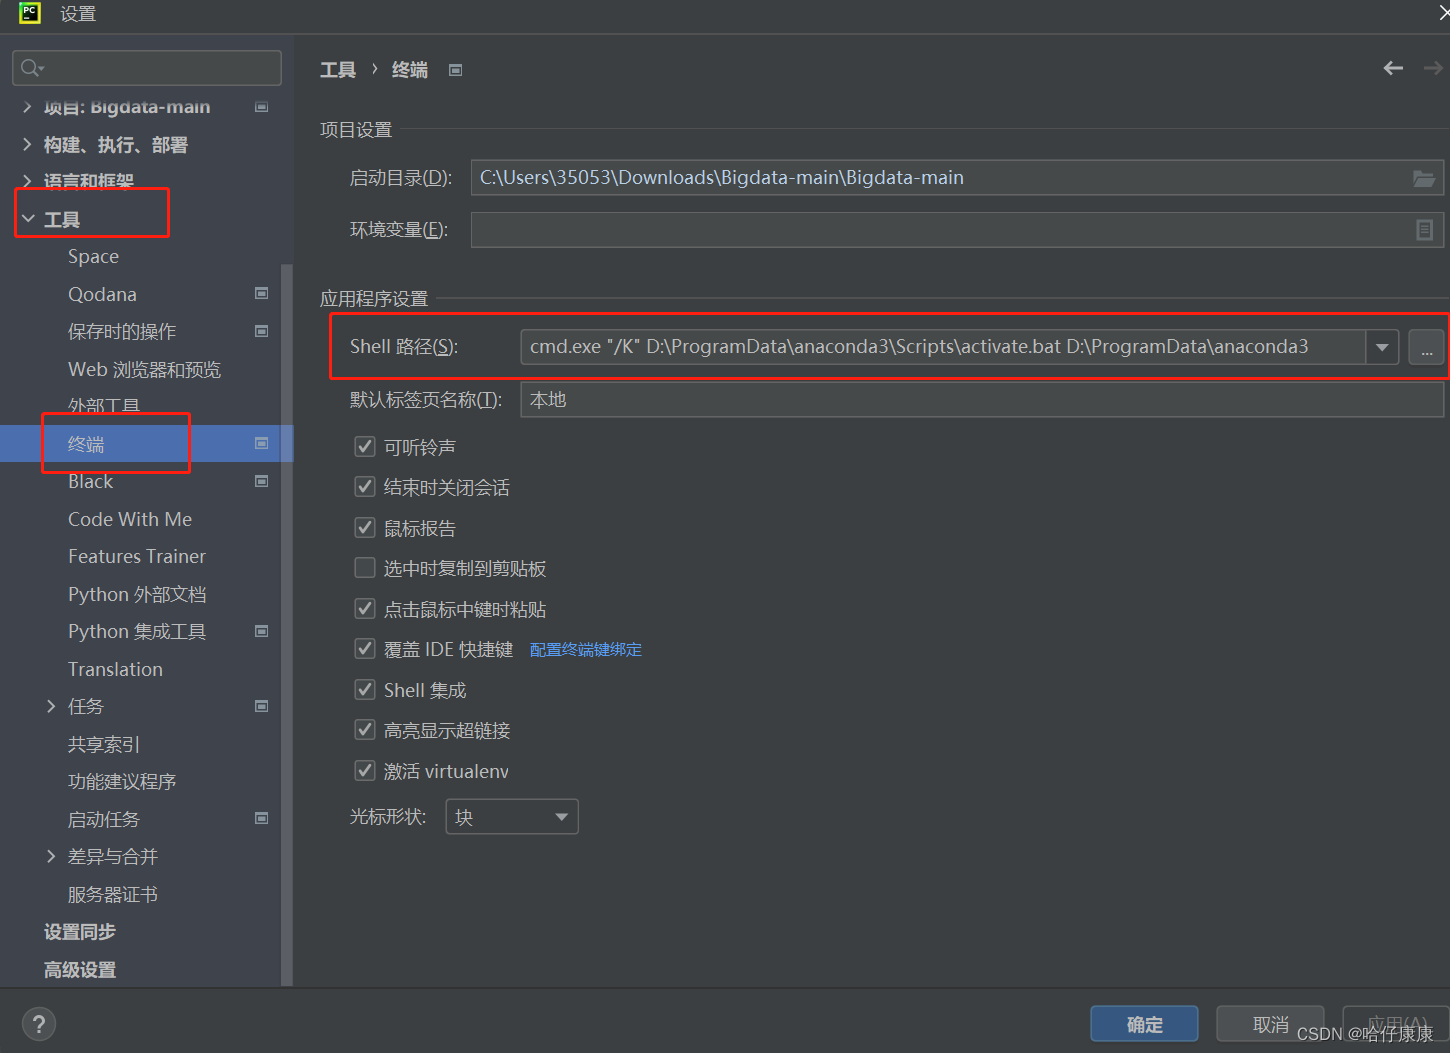Click project-level icon next to 终端 breadcrumb

(455, 70)
